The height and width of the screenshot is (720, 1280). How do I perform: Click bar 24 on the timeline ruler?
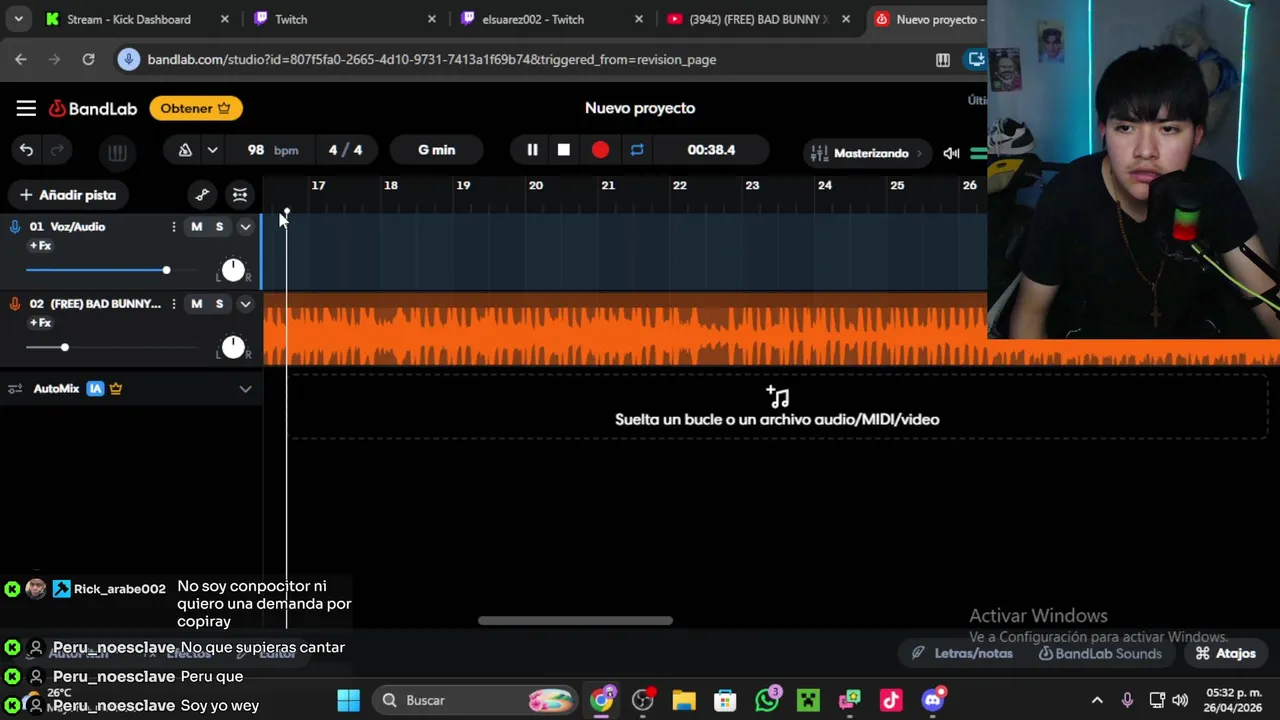[824, 185]
